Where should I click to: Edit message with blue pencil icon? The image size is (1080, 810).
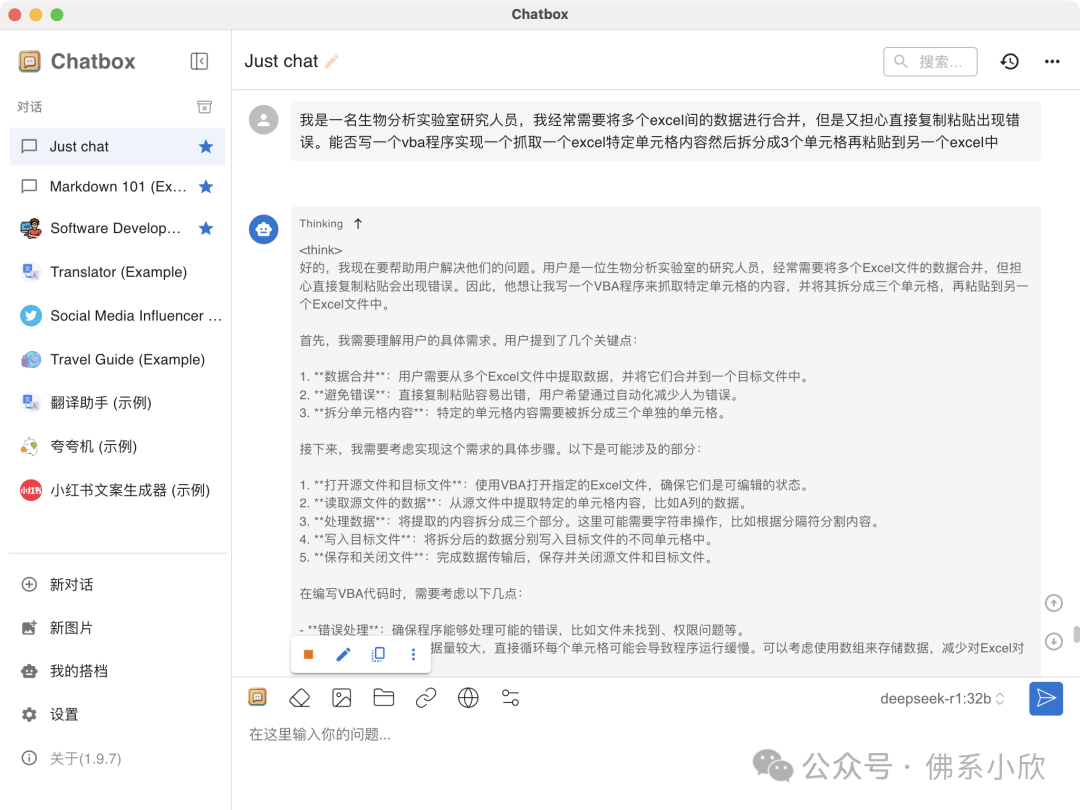343,654
